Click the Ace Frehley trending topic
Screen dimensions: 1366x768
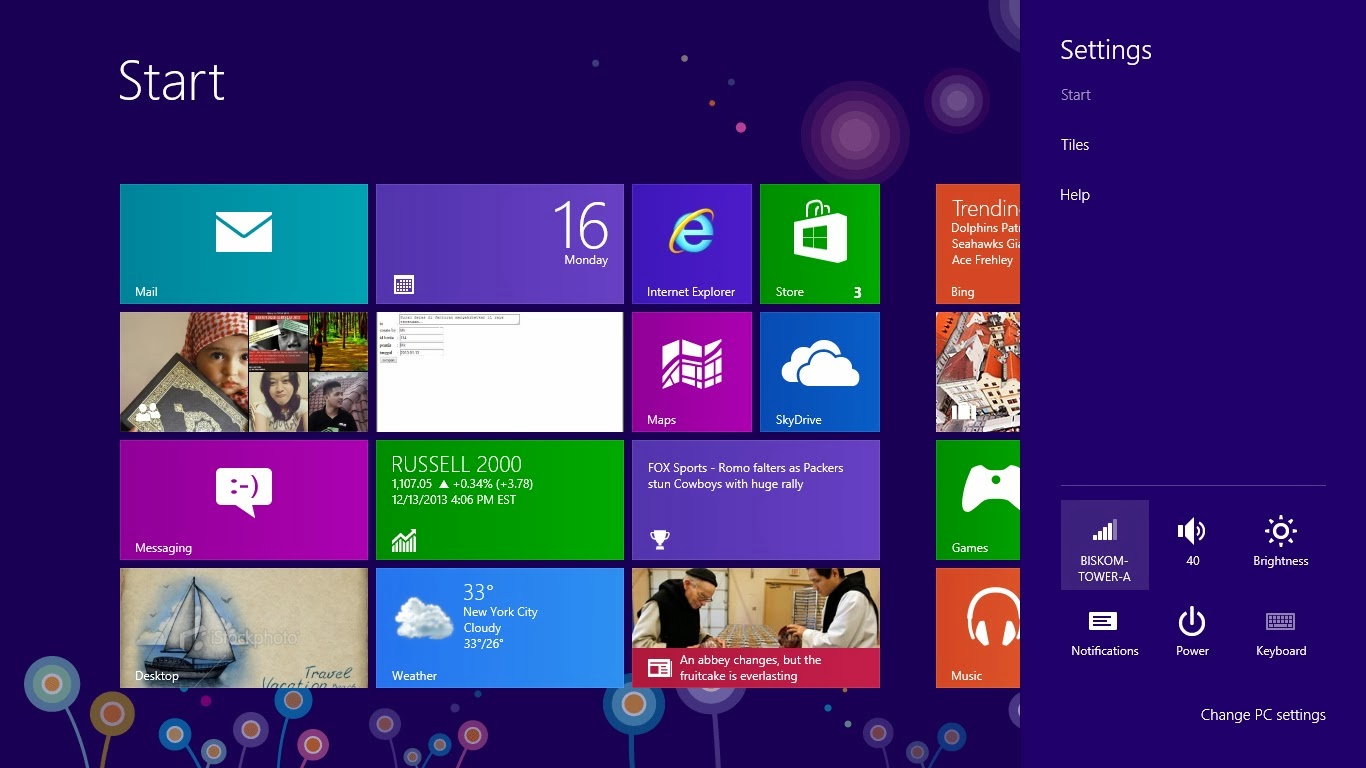coord(982,260)
